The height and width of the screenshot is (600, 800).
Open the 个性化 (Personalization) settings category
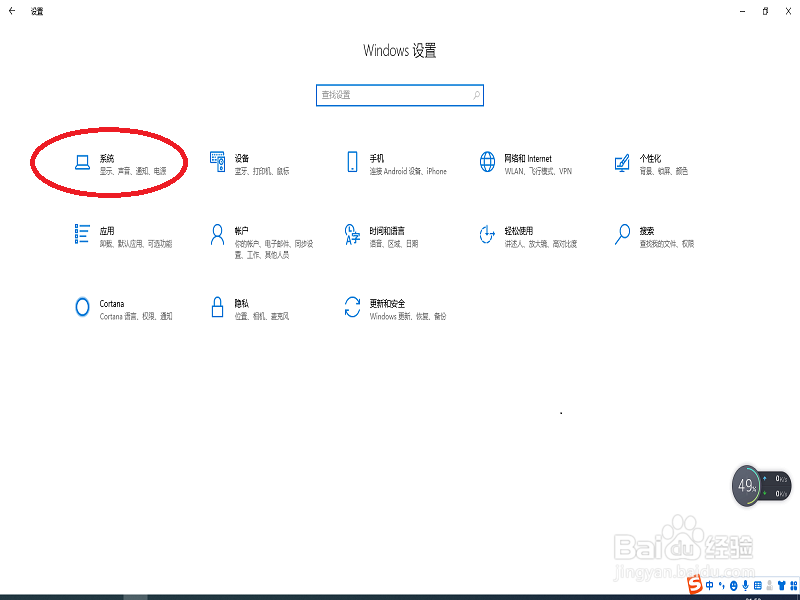pyautogui.click(x=651, y=164)
